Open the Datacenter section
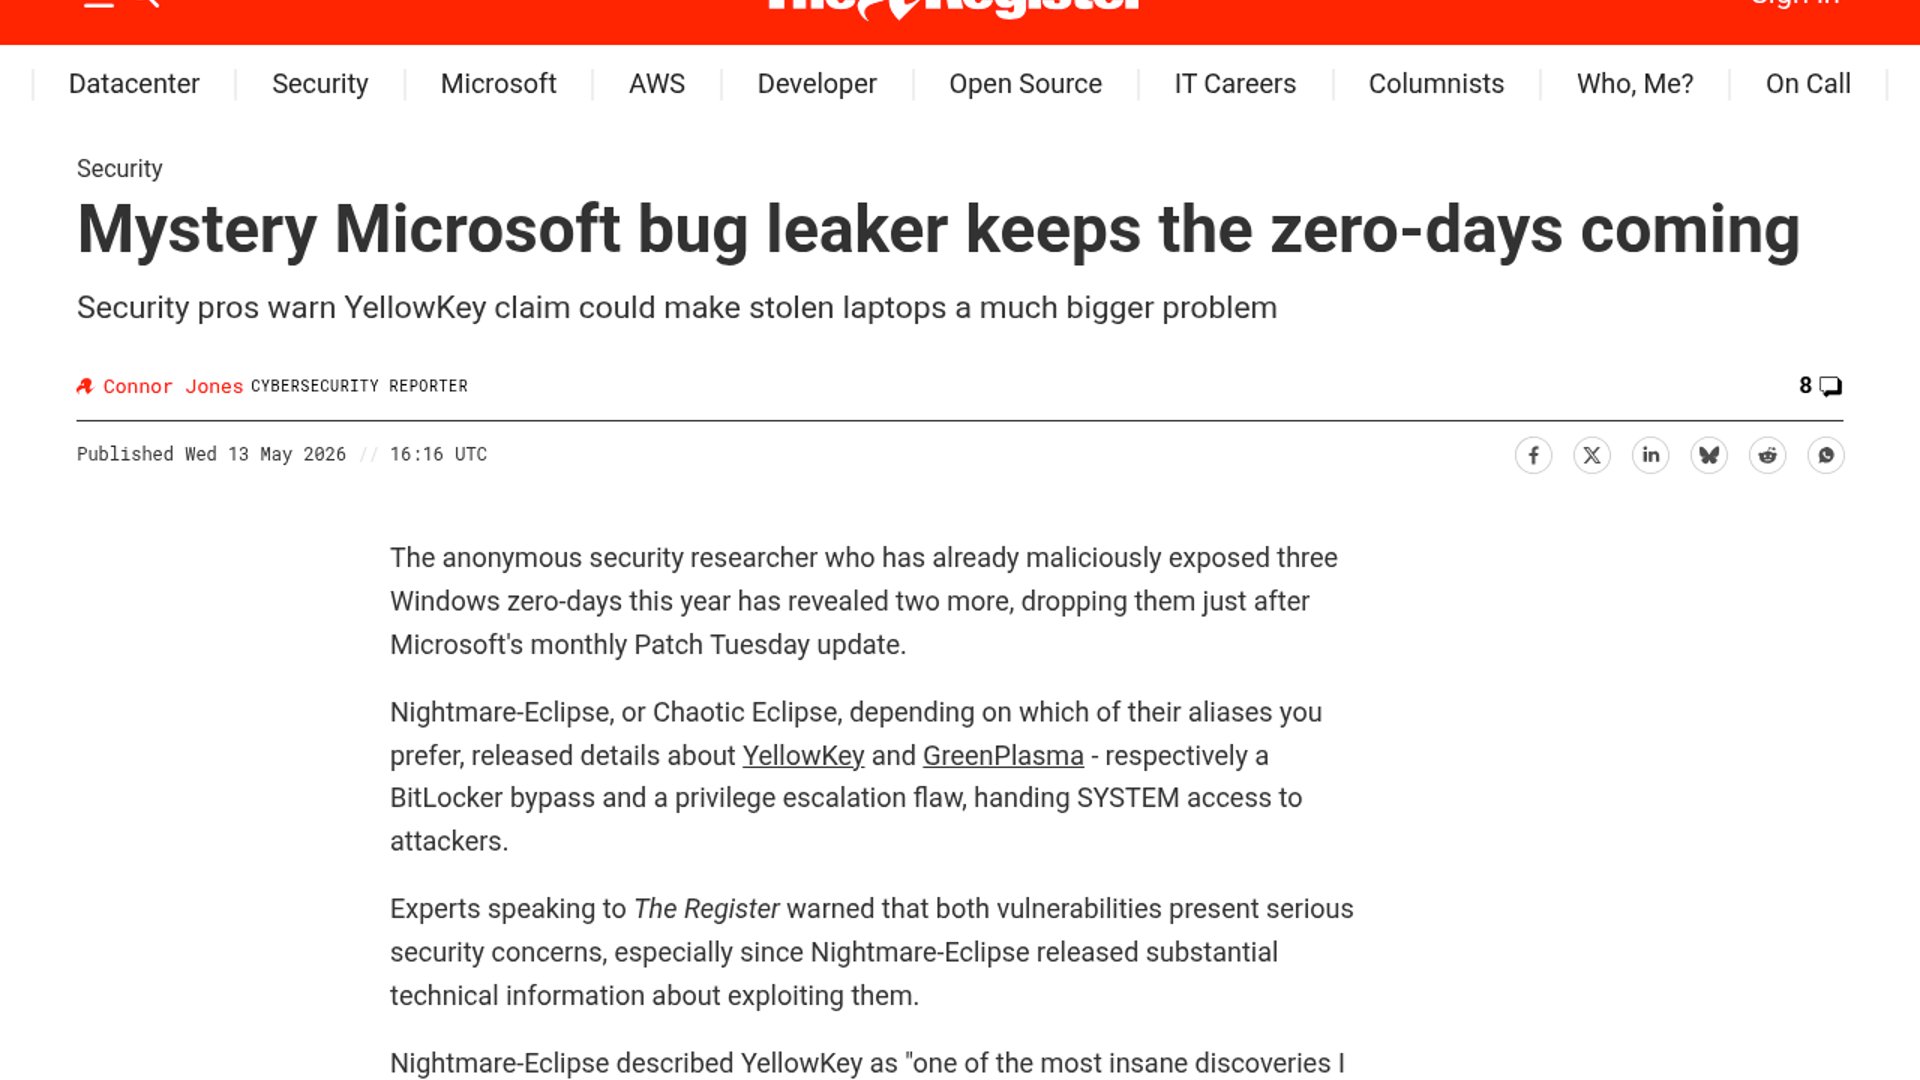Viewport: 1920px width, 1080px height. pos(134,84)
